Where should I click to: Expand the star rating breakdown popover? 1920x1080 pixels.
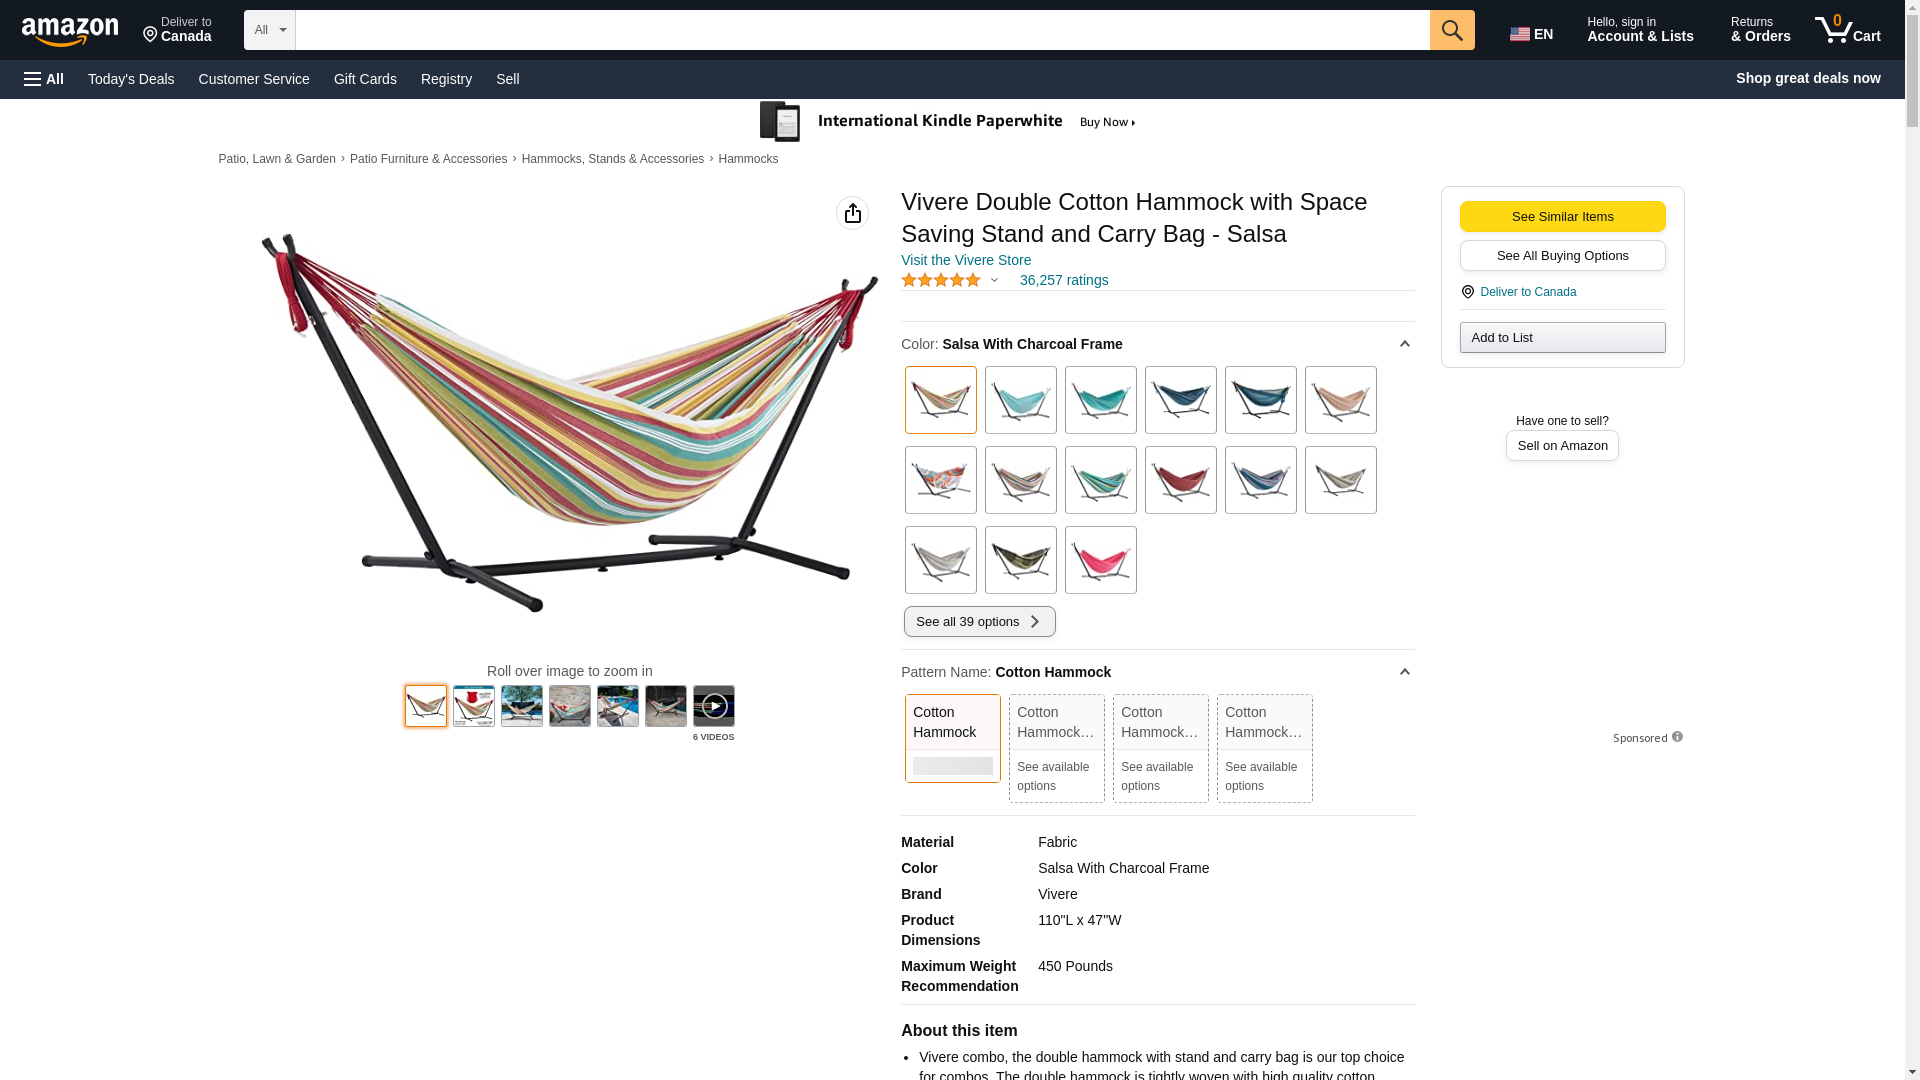994,280
